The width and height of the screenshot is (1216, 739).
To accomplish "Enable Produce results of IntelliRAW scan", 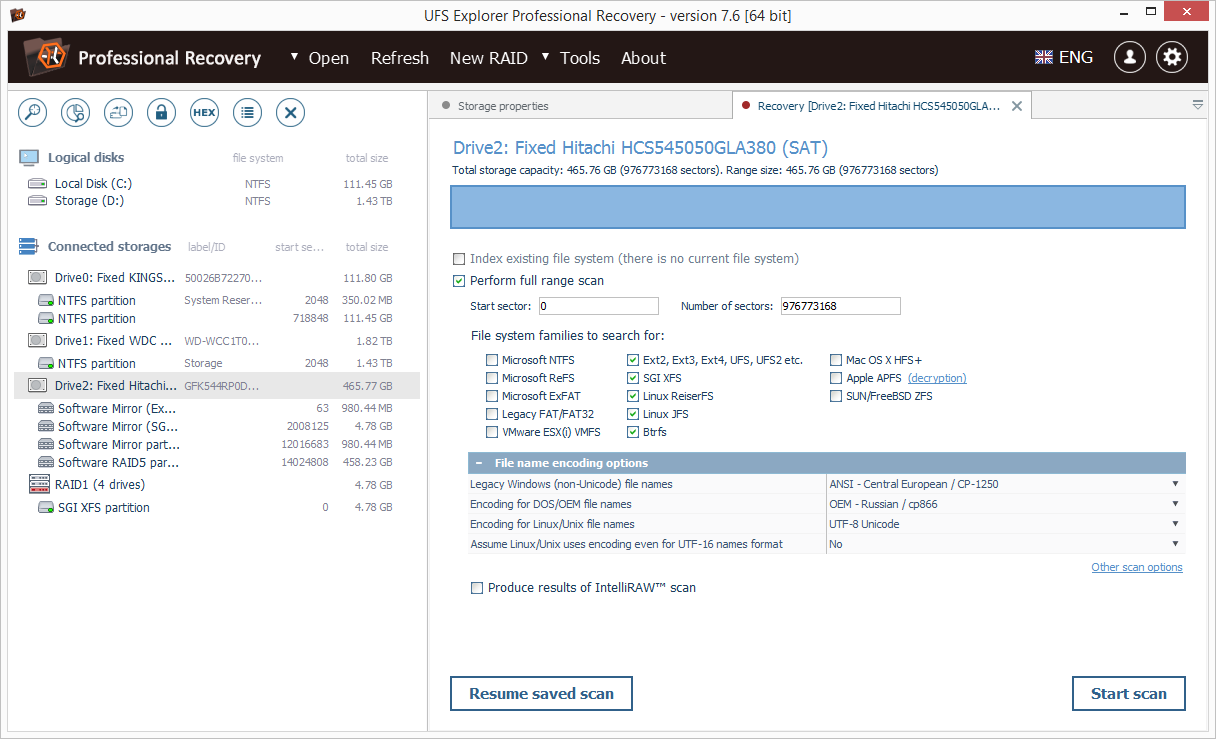I will 477,588.
